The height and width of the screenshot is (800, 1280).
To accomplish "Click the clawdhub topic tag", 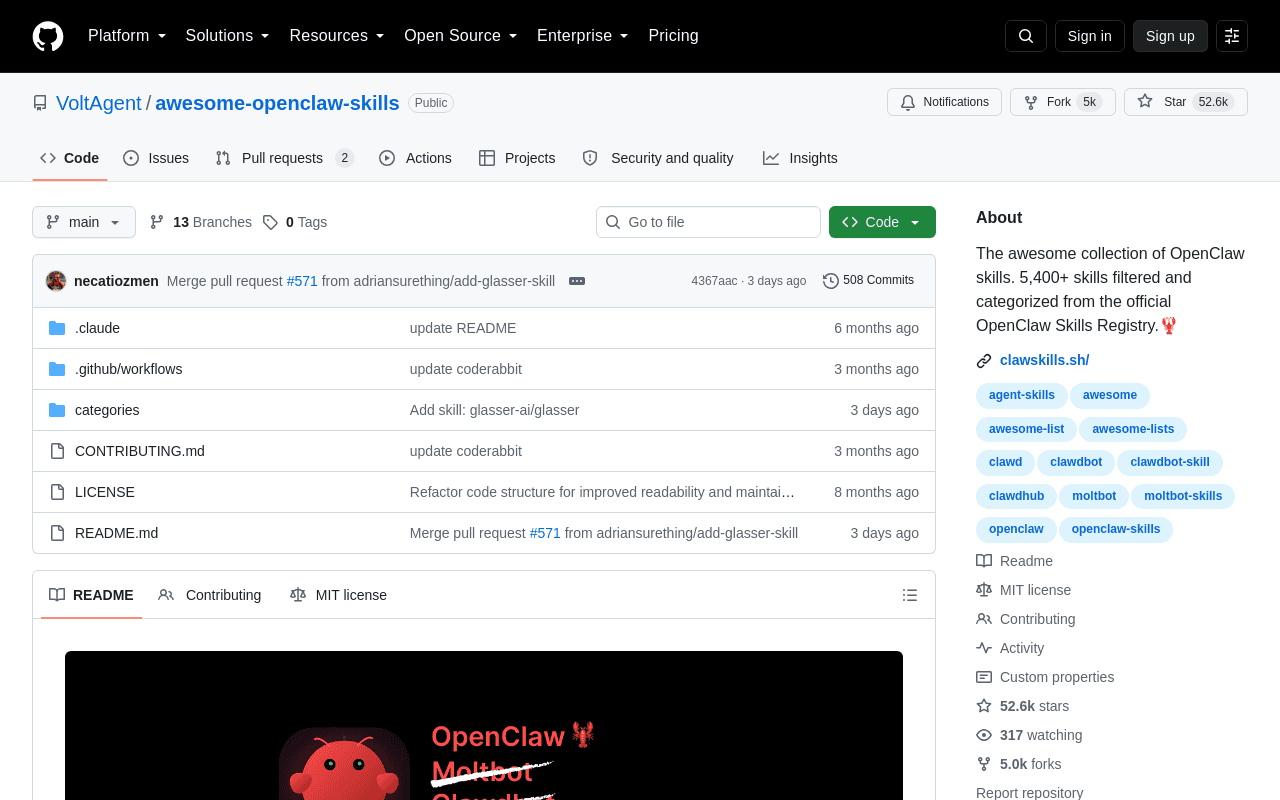I will point(1016,497).
